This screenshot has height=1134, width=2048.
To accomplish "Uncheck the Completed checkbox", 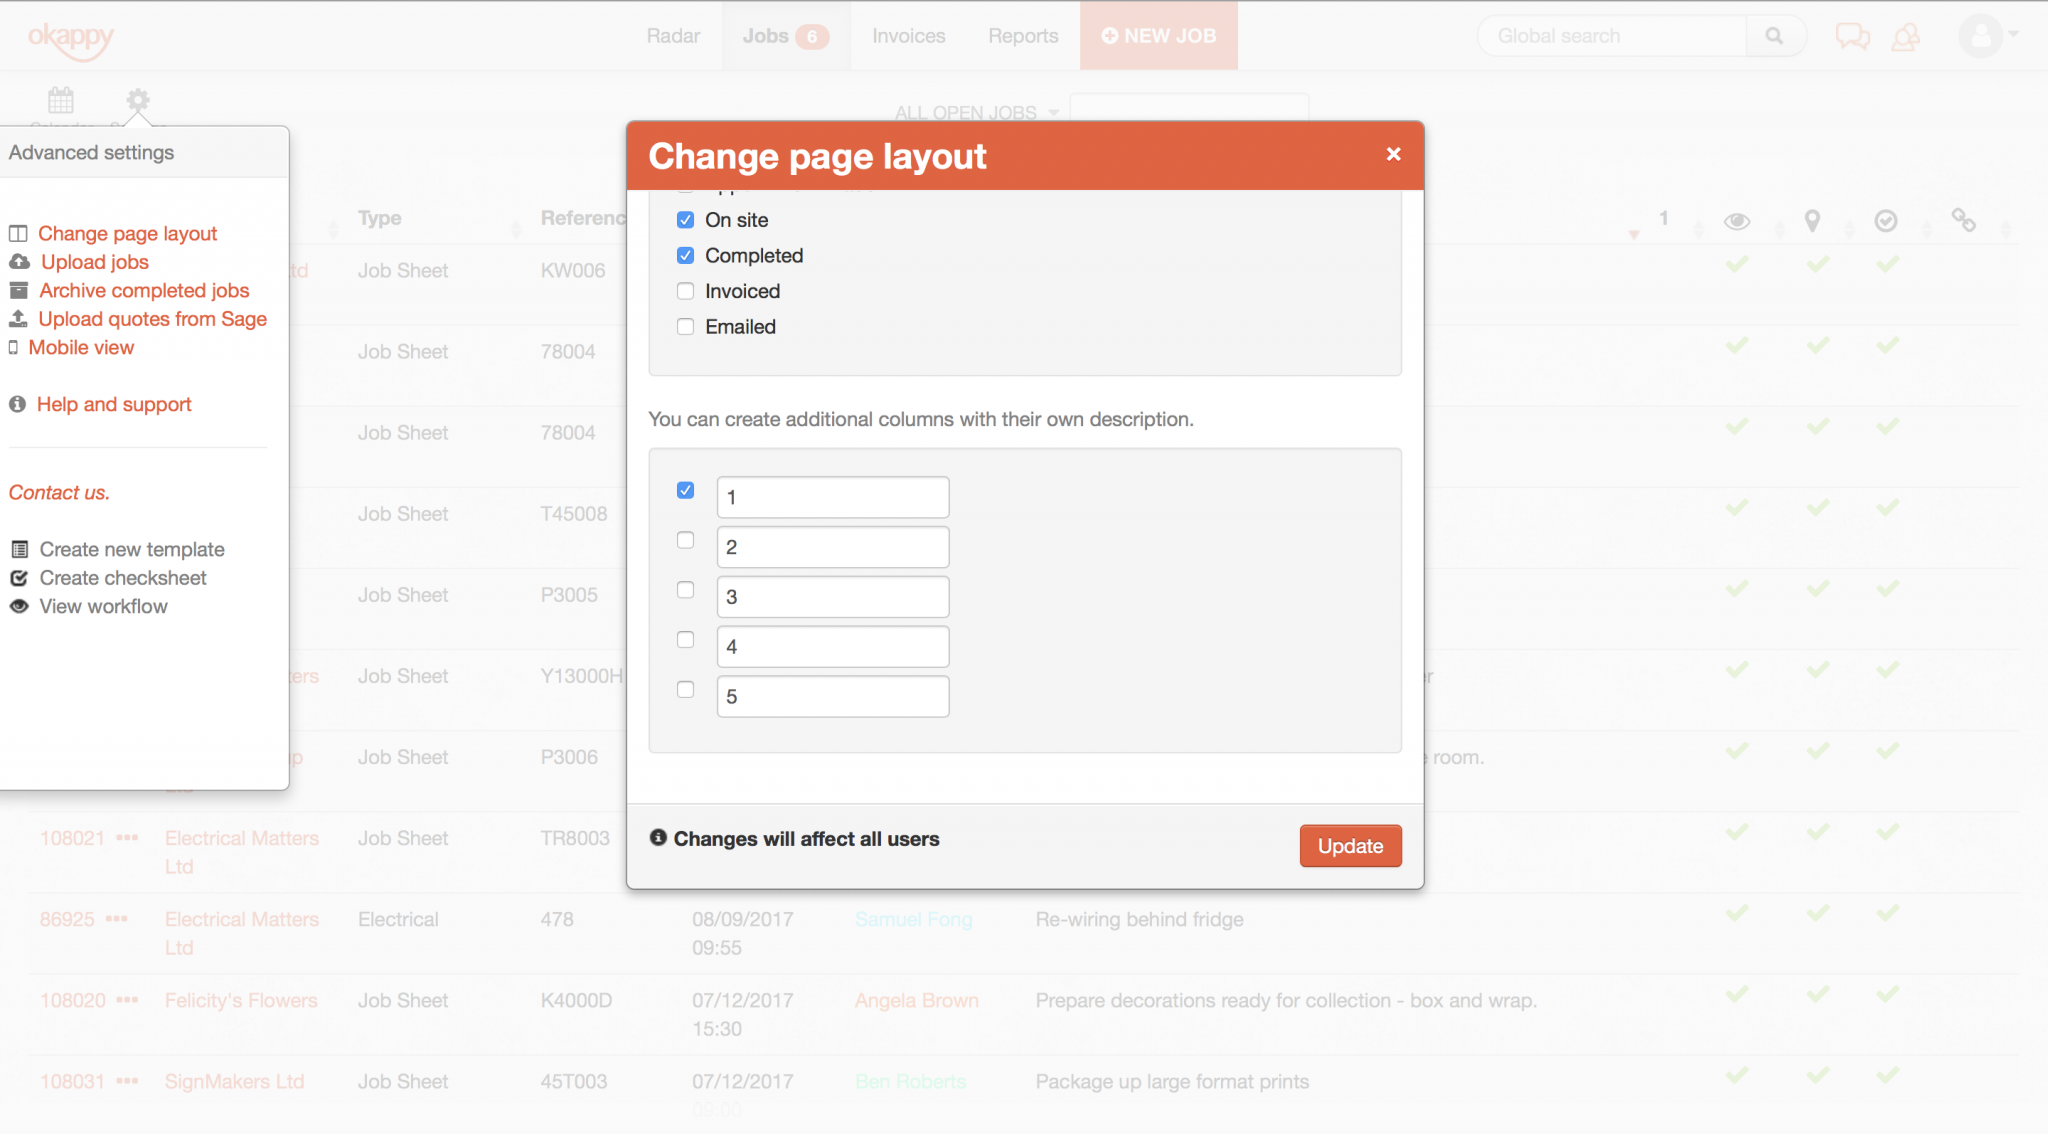I will 685,256.
